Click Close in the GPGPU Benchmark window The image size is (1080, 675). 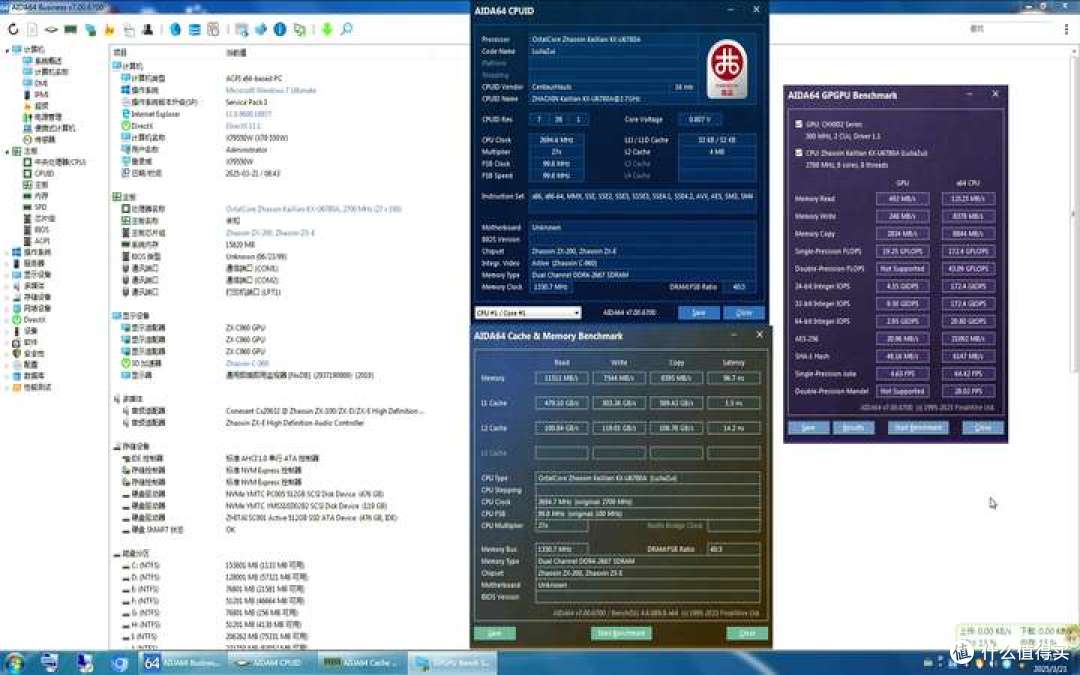click(x=983, y=428)
